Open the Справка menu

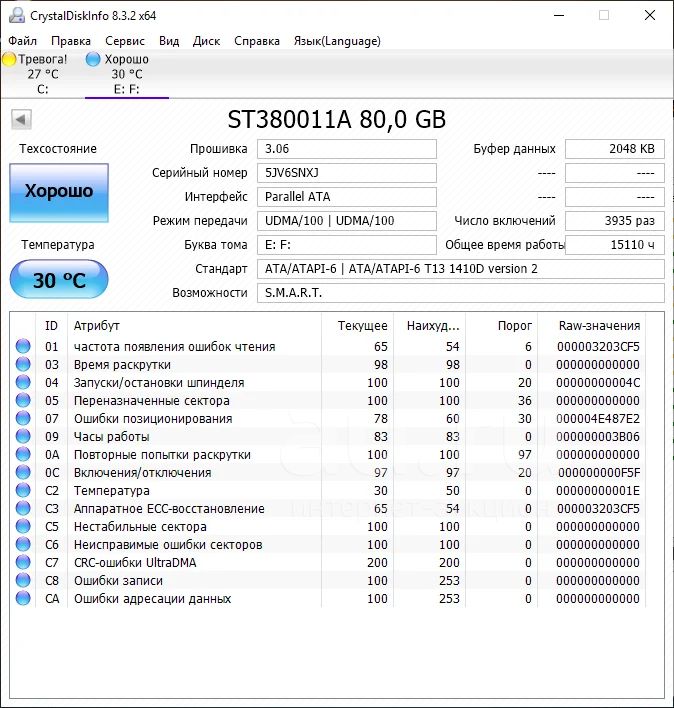click(257, 41)
